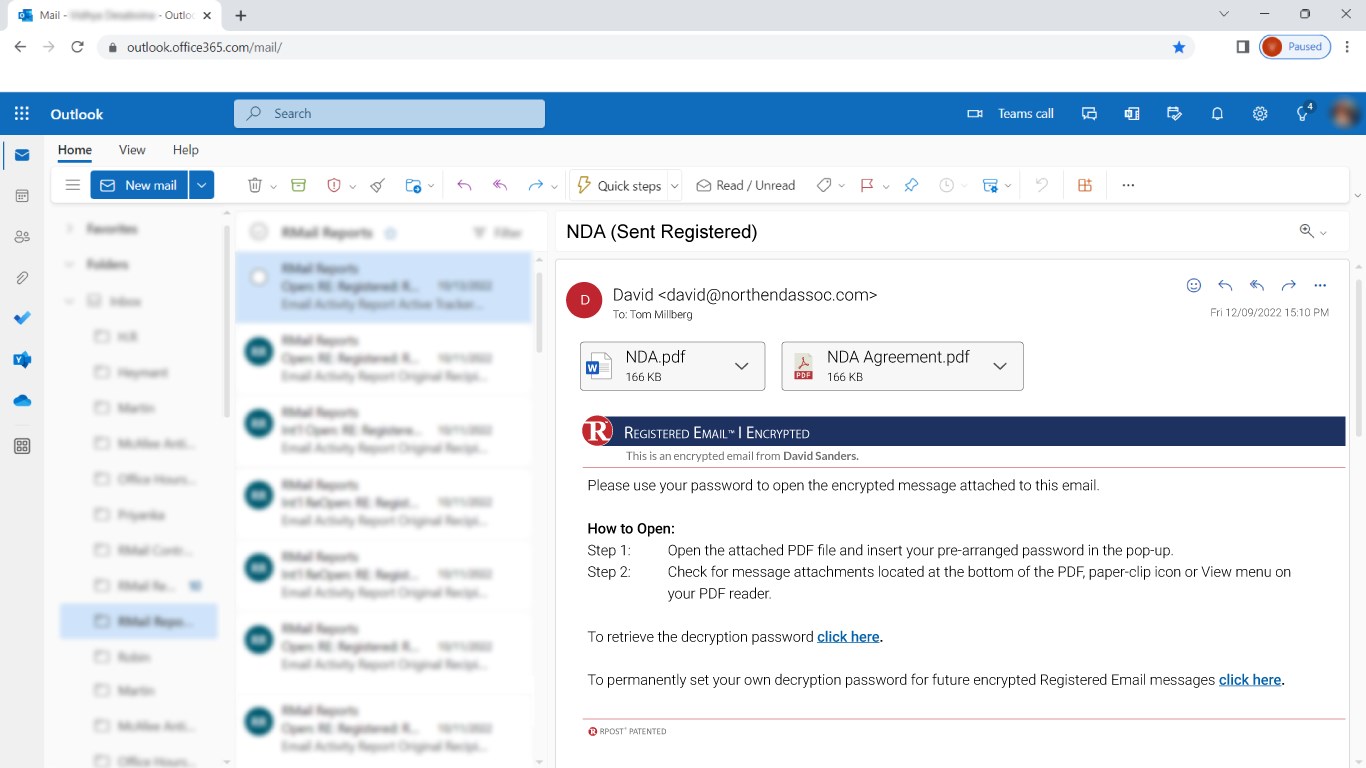Open the My Day panel icon
Viewport: 1366px width, 768px height.
click(x=1175, y=114)
